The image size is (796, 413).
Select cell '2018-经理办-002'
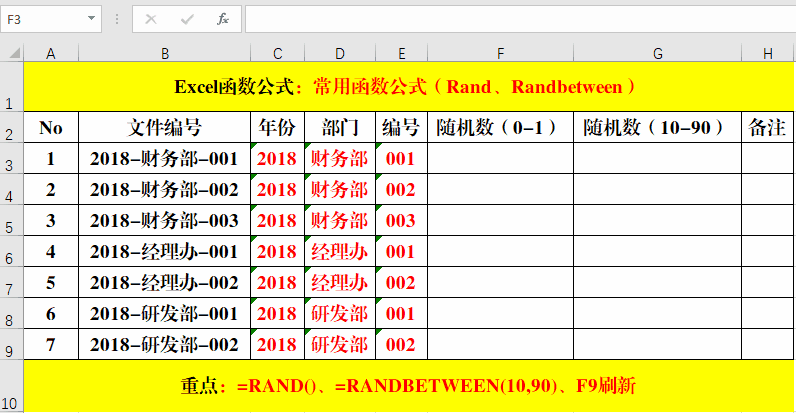coord(164,282)
